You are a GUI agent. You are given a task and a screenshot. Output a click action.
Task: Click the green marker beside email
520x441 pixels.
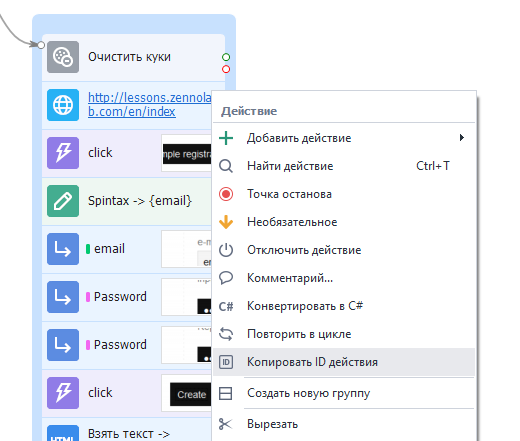click(88, 249)
